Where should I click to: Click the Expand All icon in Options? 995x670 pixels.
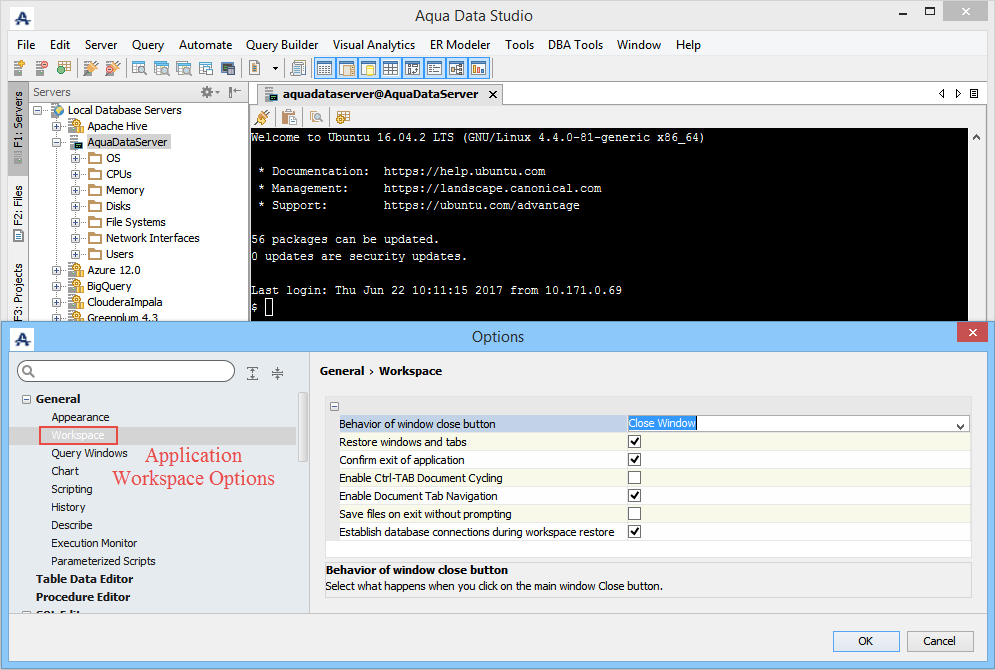pos(253,373)
